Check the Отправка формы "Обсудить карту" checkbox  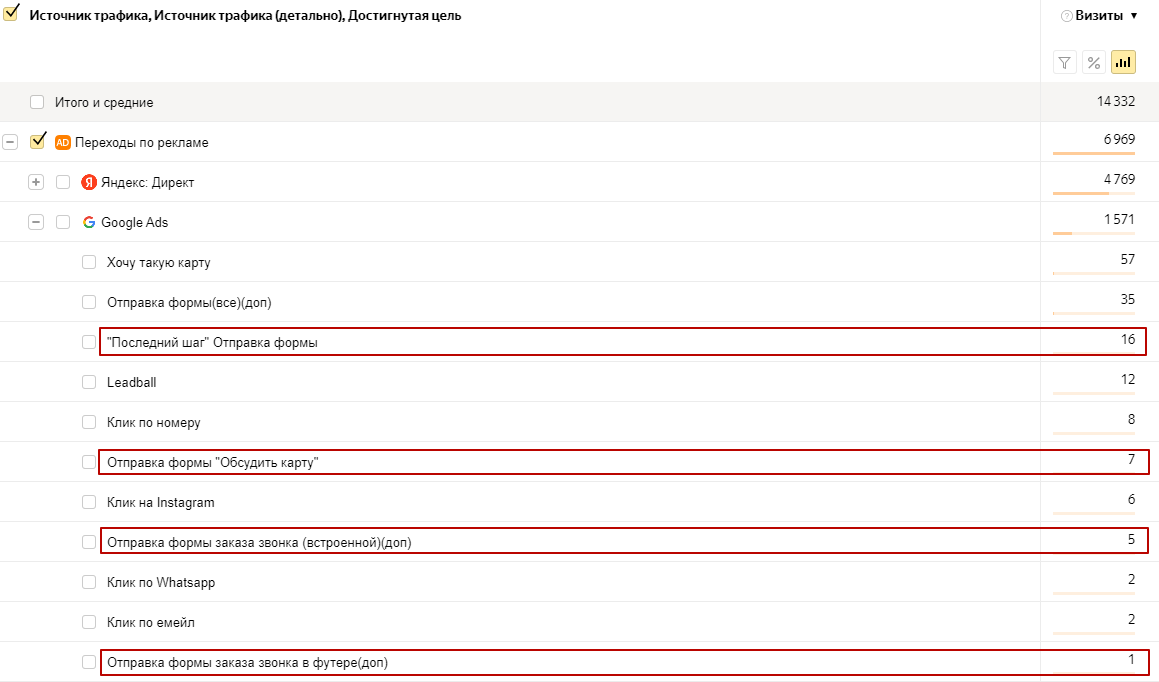point(89,462)
